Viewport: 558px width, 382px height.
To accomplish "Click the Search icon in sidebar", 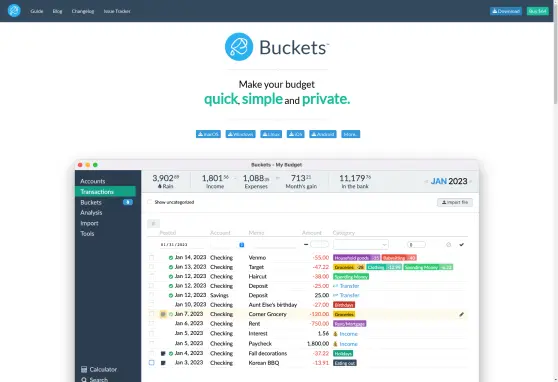I will point(84,380).
